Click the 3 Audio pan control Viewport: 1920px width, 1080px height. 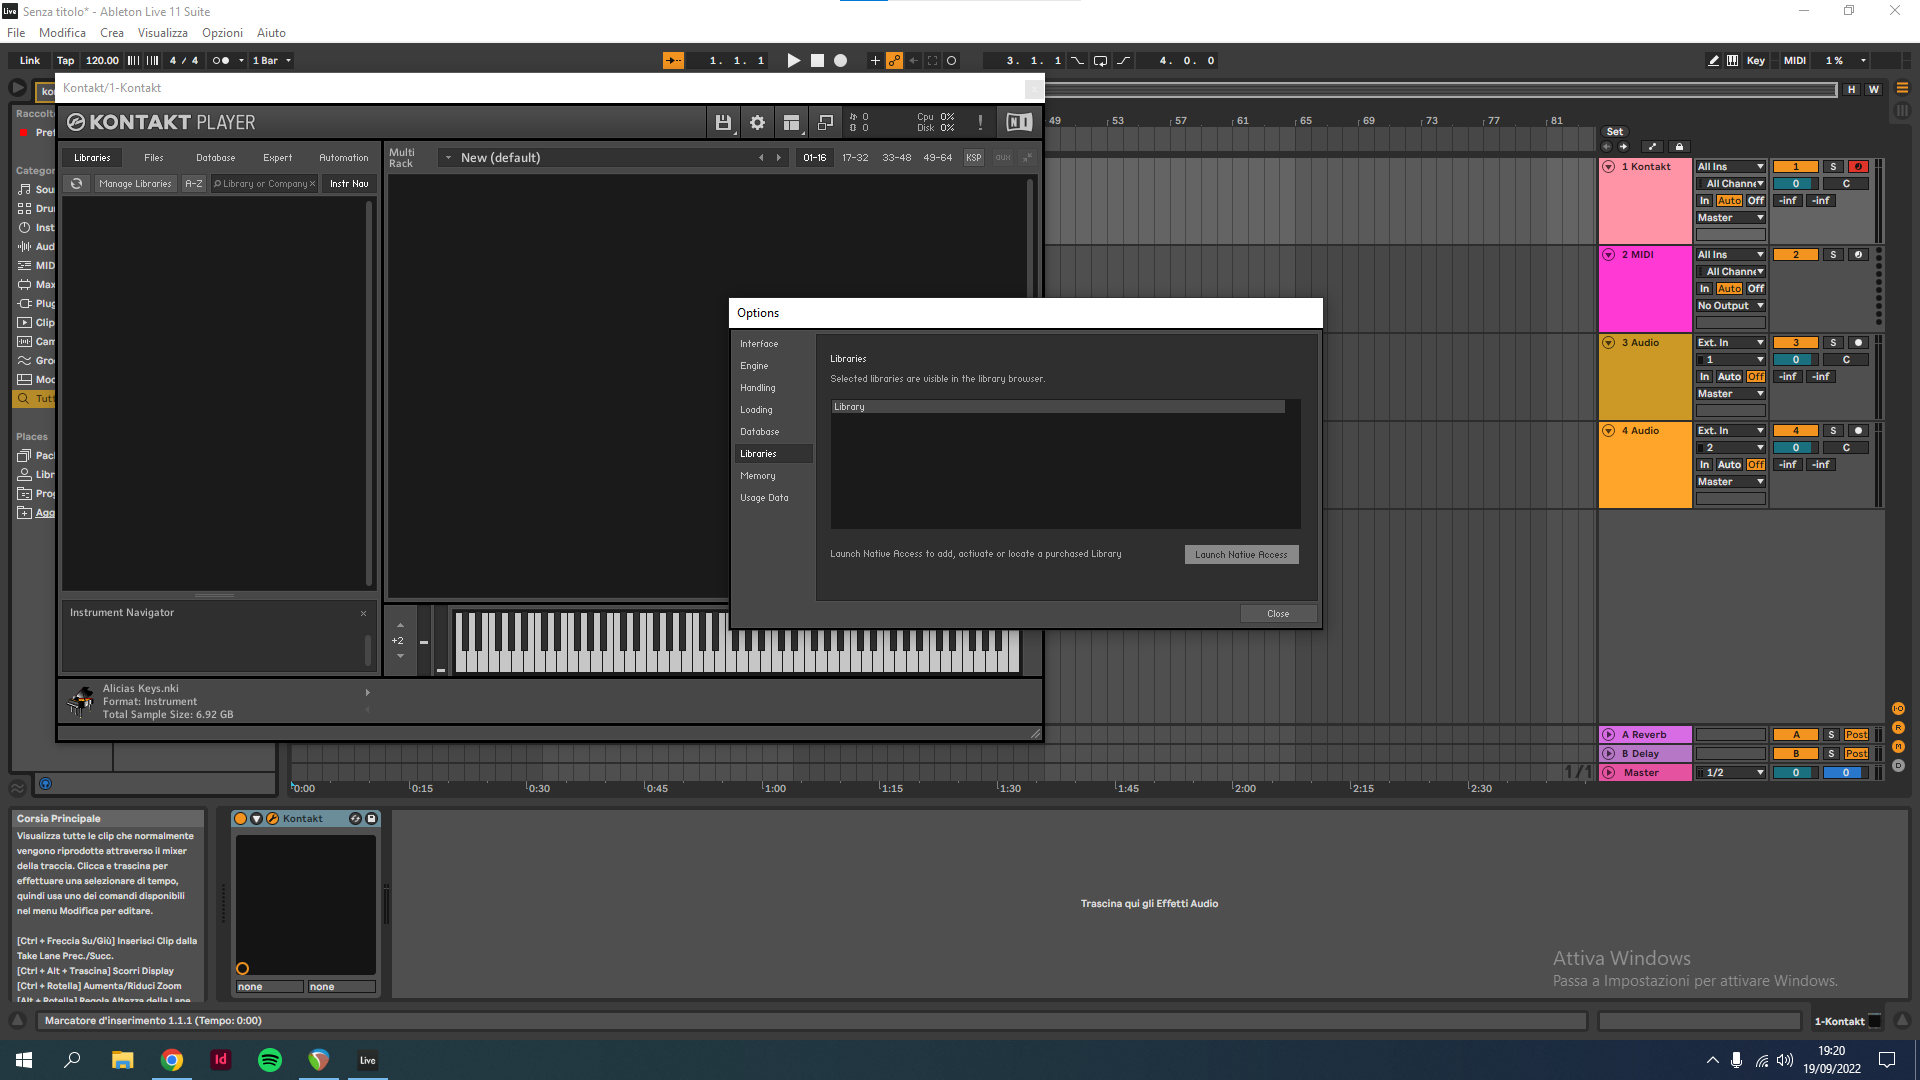[x=1846, y=360]
